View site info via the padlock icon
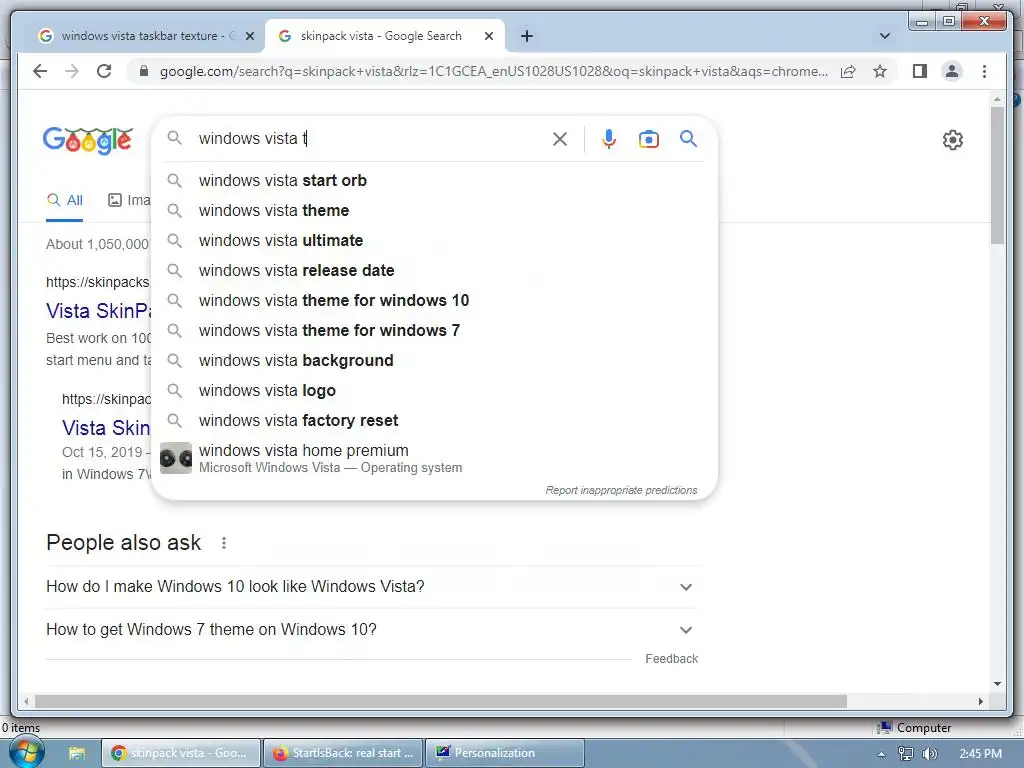The height and width of the screenshot is (768, 1024). point(144,71)
